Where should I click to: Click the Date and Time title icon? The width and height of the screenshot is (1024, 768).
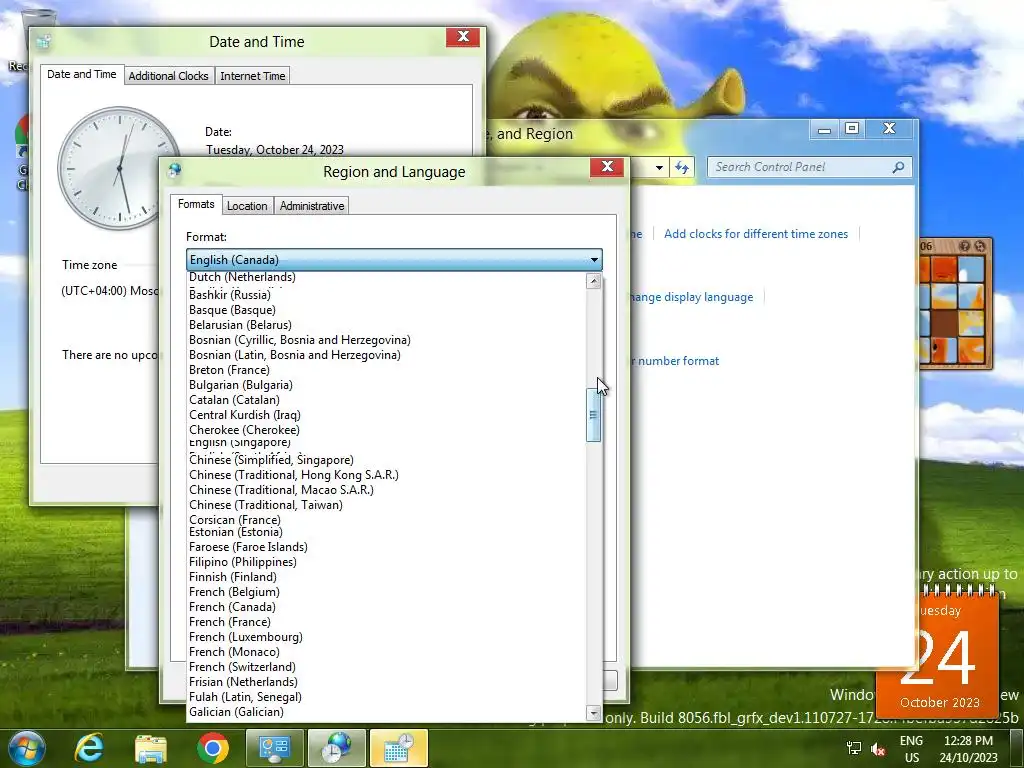44,42
